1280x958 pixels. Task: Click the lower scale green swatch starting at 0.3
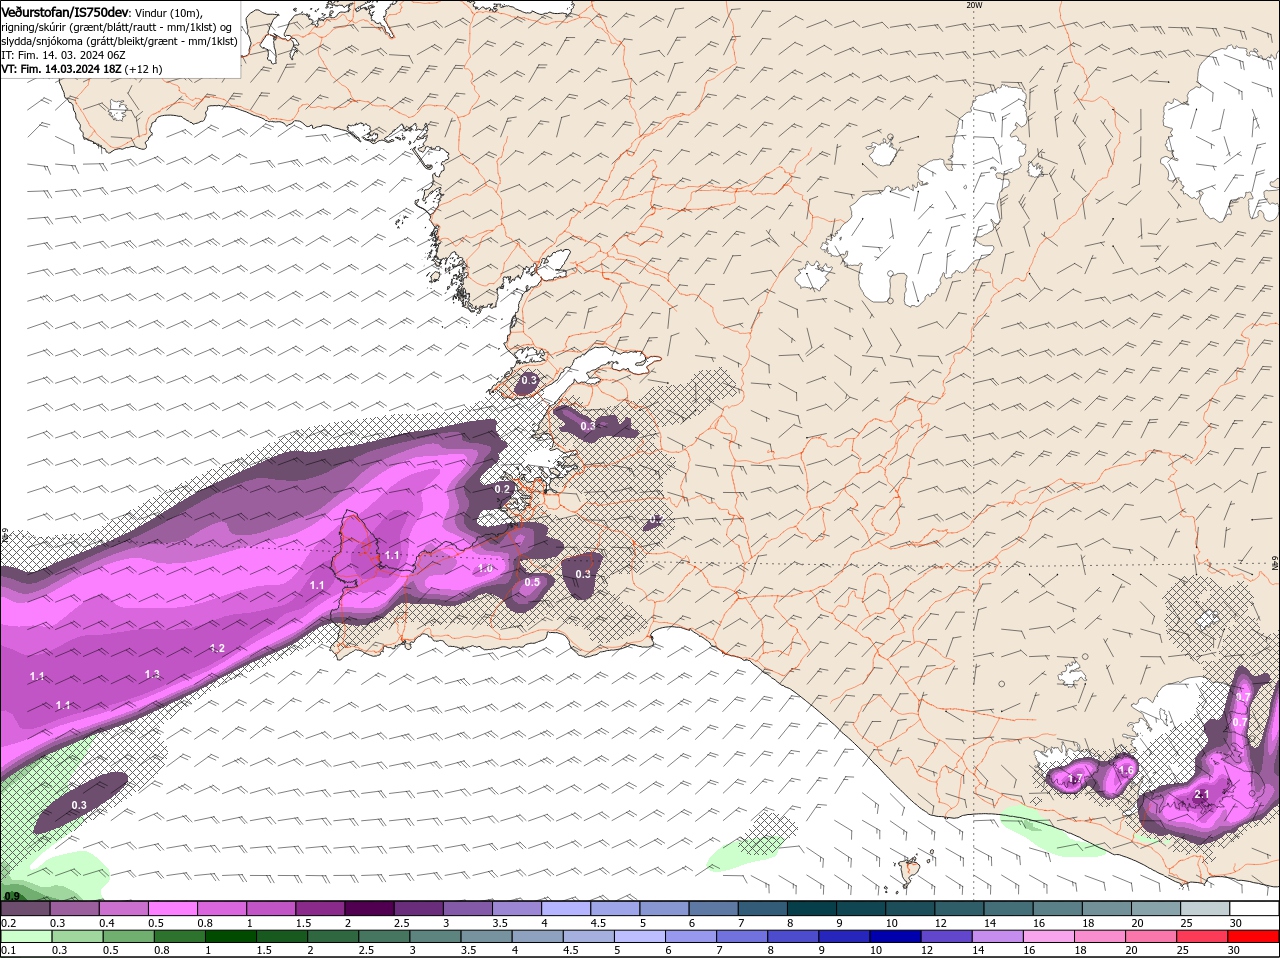click(76, 936)
